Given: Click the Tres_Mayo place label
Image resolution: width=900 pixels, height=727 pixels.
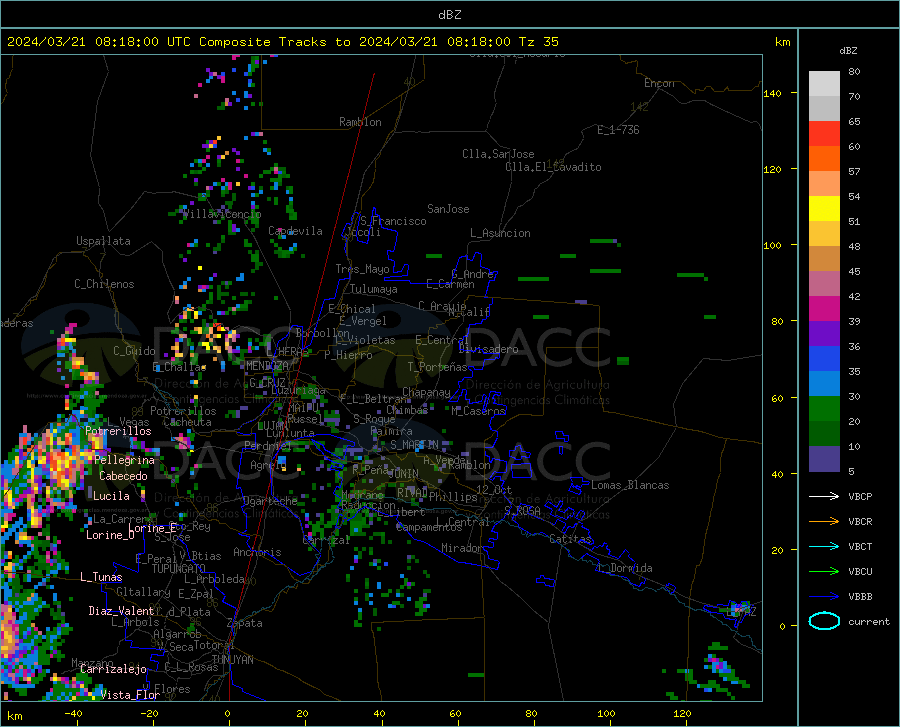Looking at the screenshot, I should pyautogui.click(x=362, y=269).
